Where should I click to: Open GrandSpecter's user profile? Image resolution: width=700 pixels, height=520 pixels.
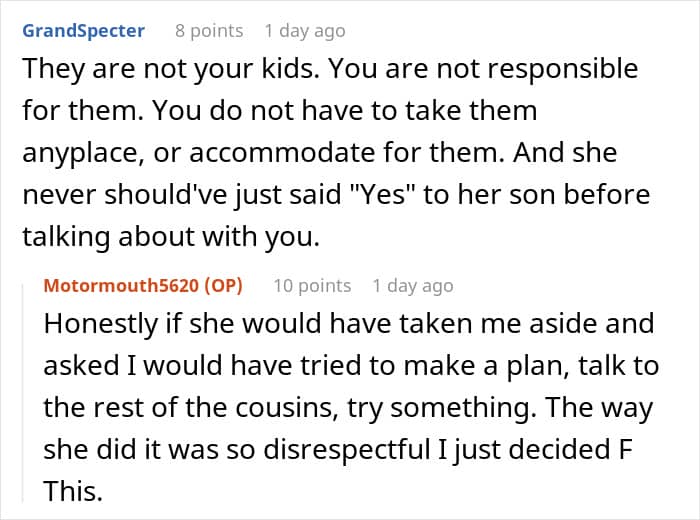(x=83, y=30)
